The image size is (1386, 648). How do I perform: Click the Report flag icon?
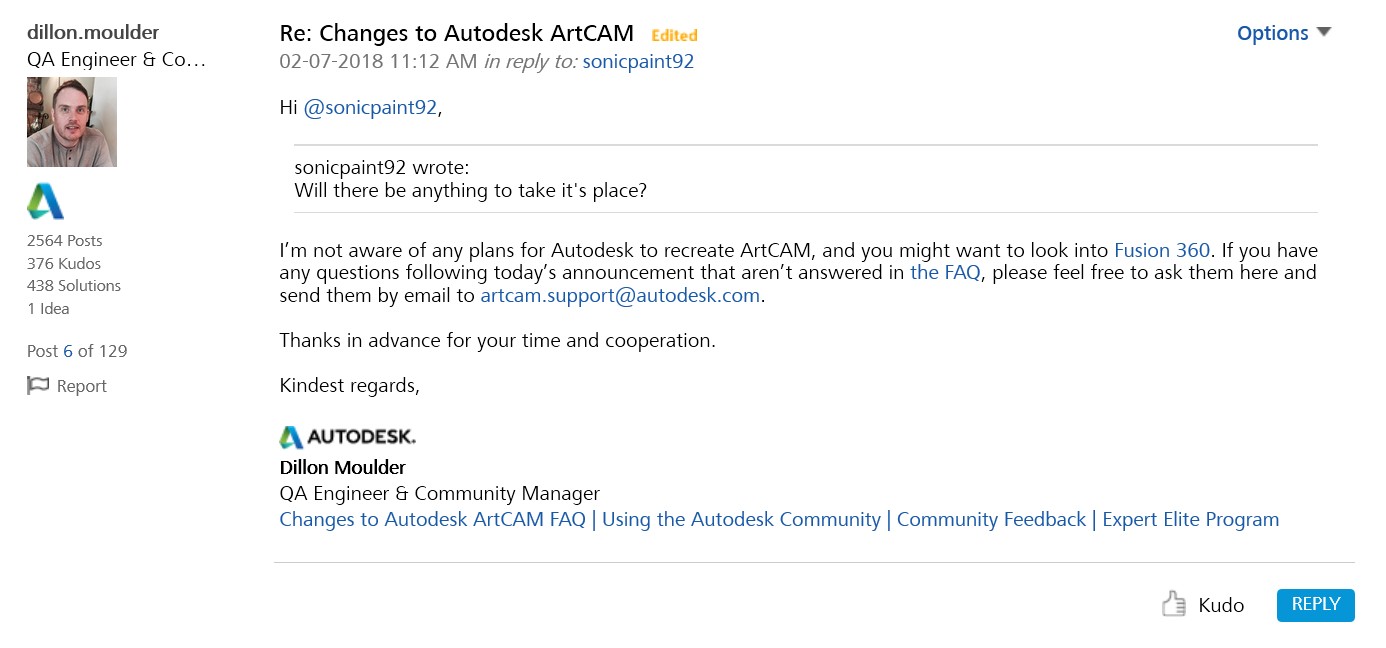[x=38, y=386]
